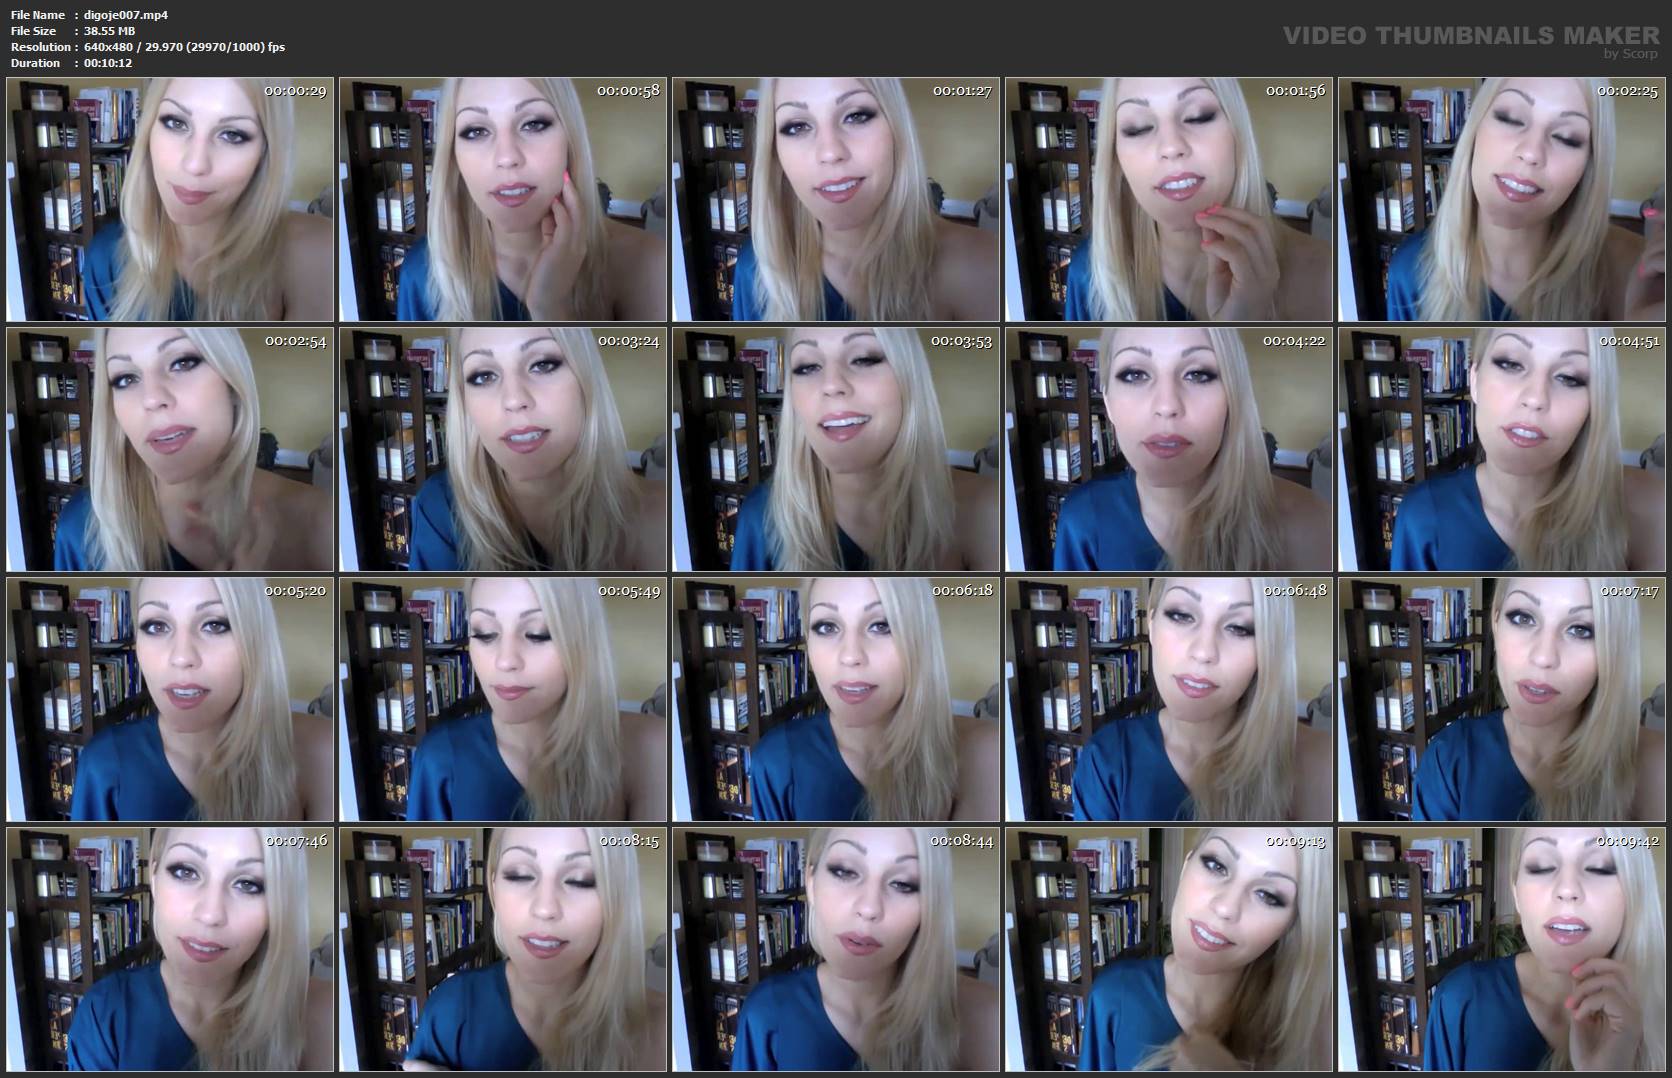
Task: Select the thumbnail at 00:01:27
Action: pos(836,200)
